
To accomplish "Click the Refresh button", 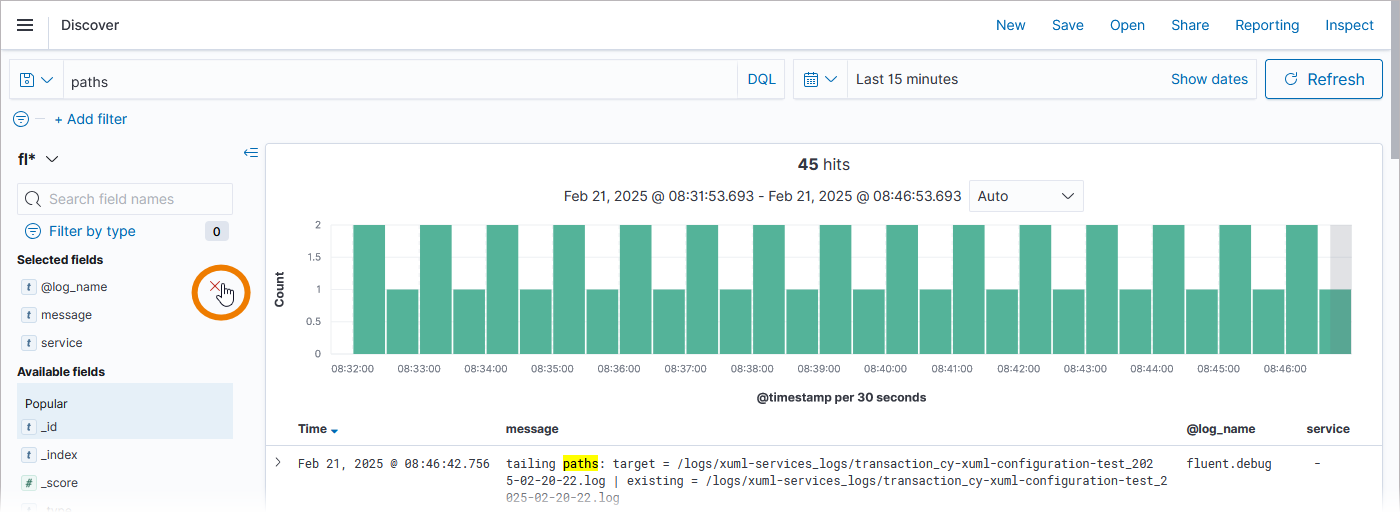I will [1324, 79].
